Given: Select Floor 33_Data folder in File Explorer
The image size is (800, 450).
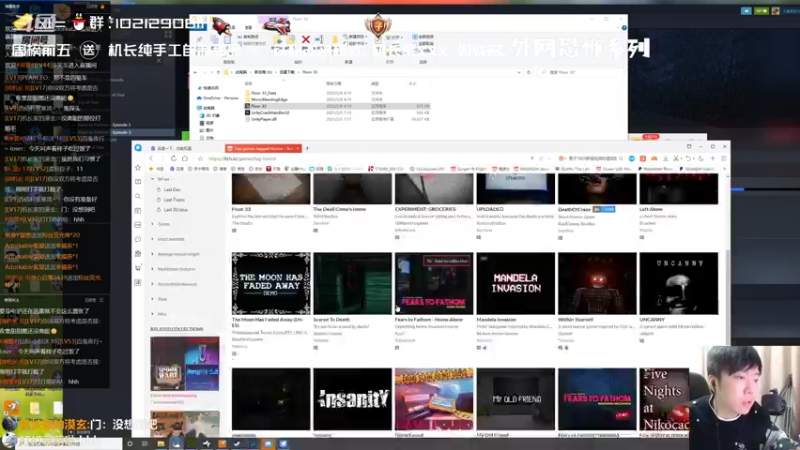Looking at the screenshot, I should tap(263, 93).
